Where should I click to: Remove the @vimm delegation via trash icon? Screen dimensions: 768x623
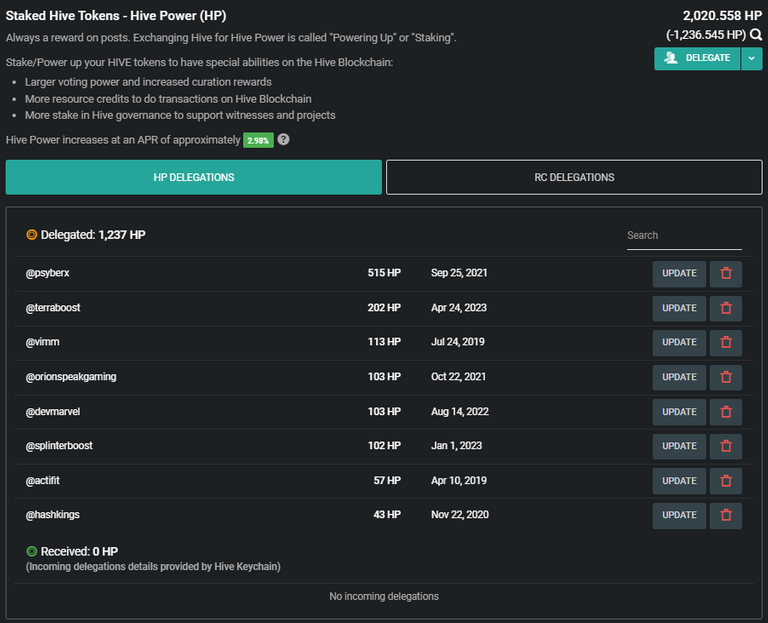coord(726,342)
